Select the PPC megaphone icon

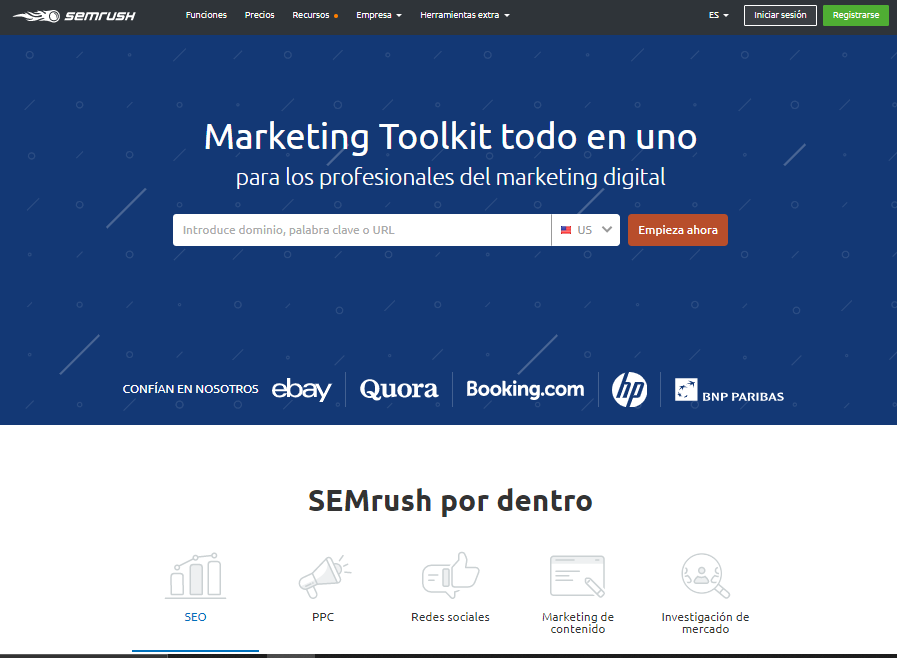(x=323, y=576)
